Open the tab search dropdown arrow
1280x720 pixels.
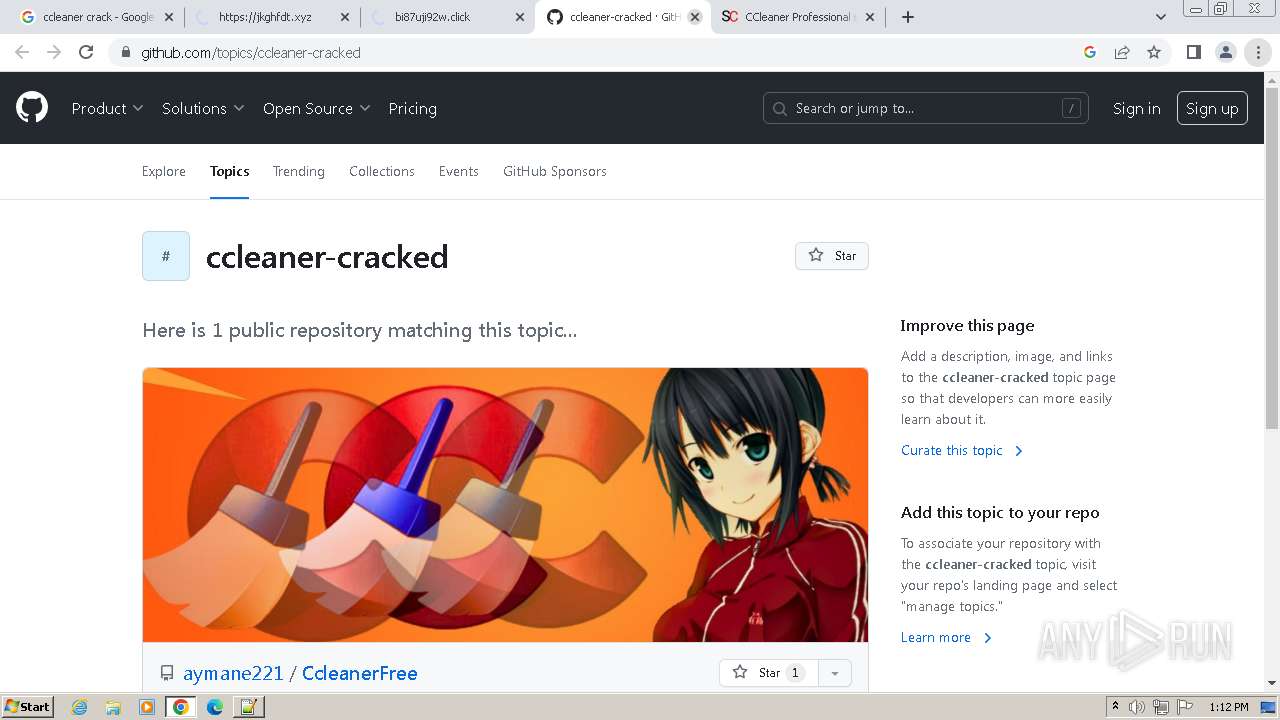coord(1160,17)
